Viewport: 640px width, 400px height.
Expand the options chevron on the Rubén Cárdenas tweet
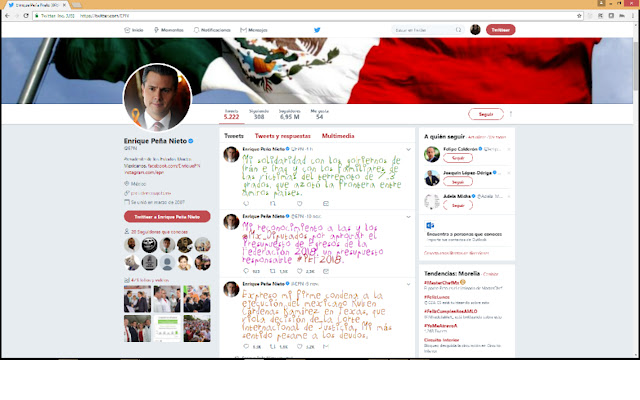tap(408, 284)
